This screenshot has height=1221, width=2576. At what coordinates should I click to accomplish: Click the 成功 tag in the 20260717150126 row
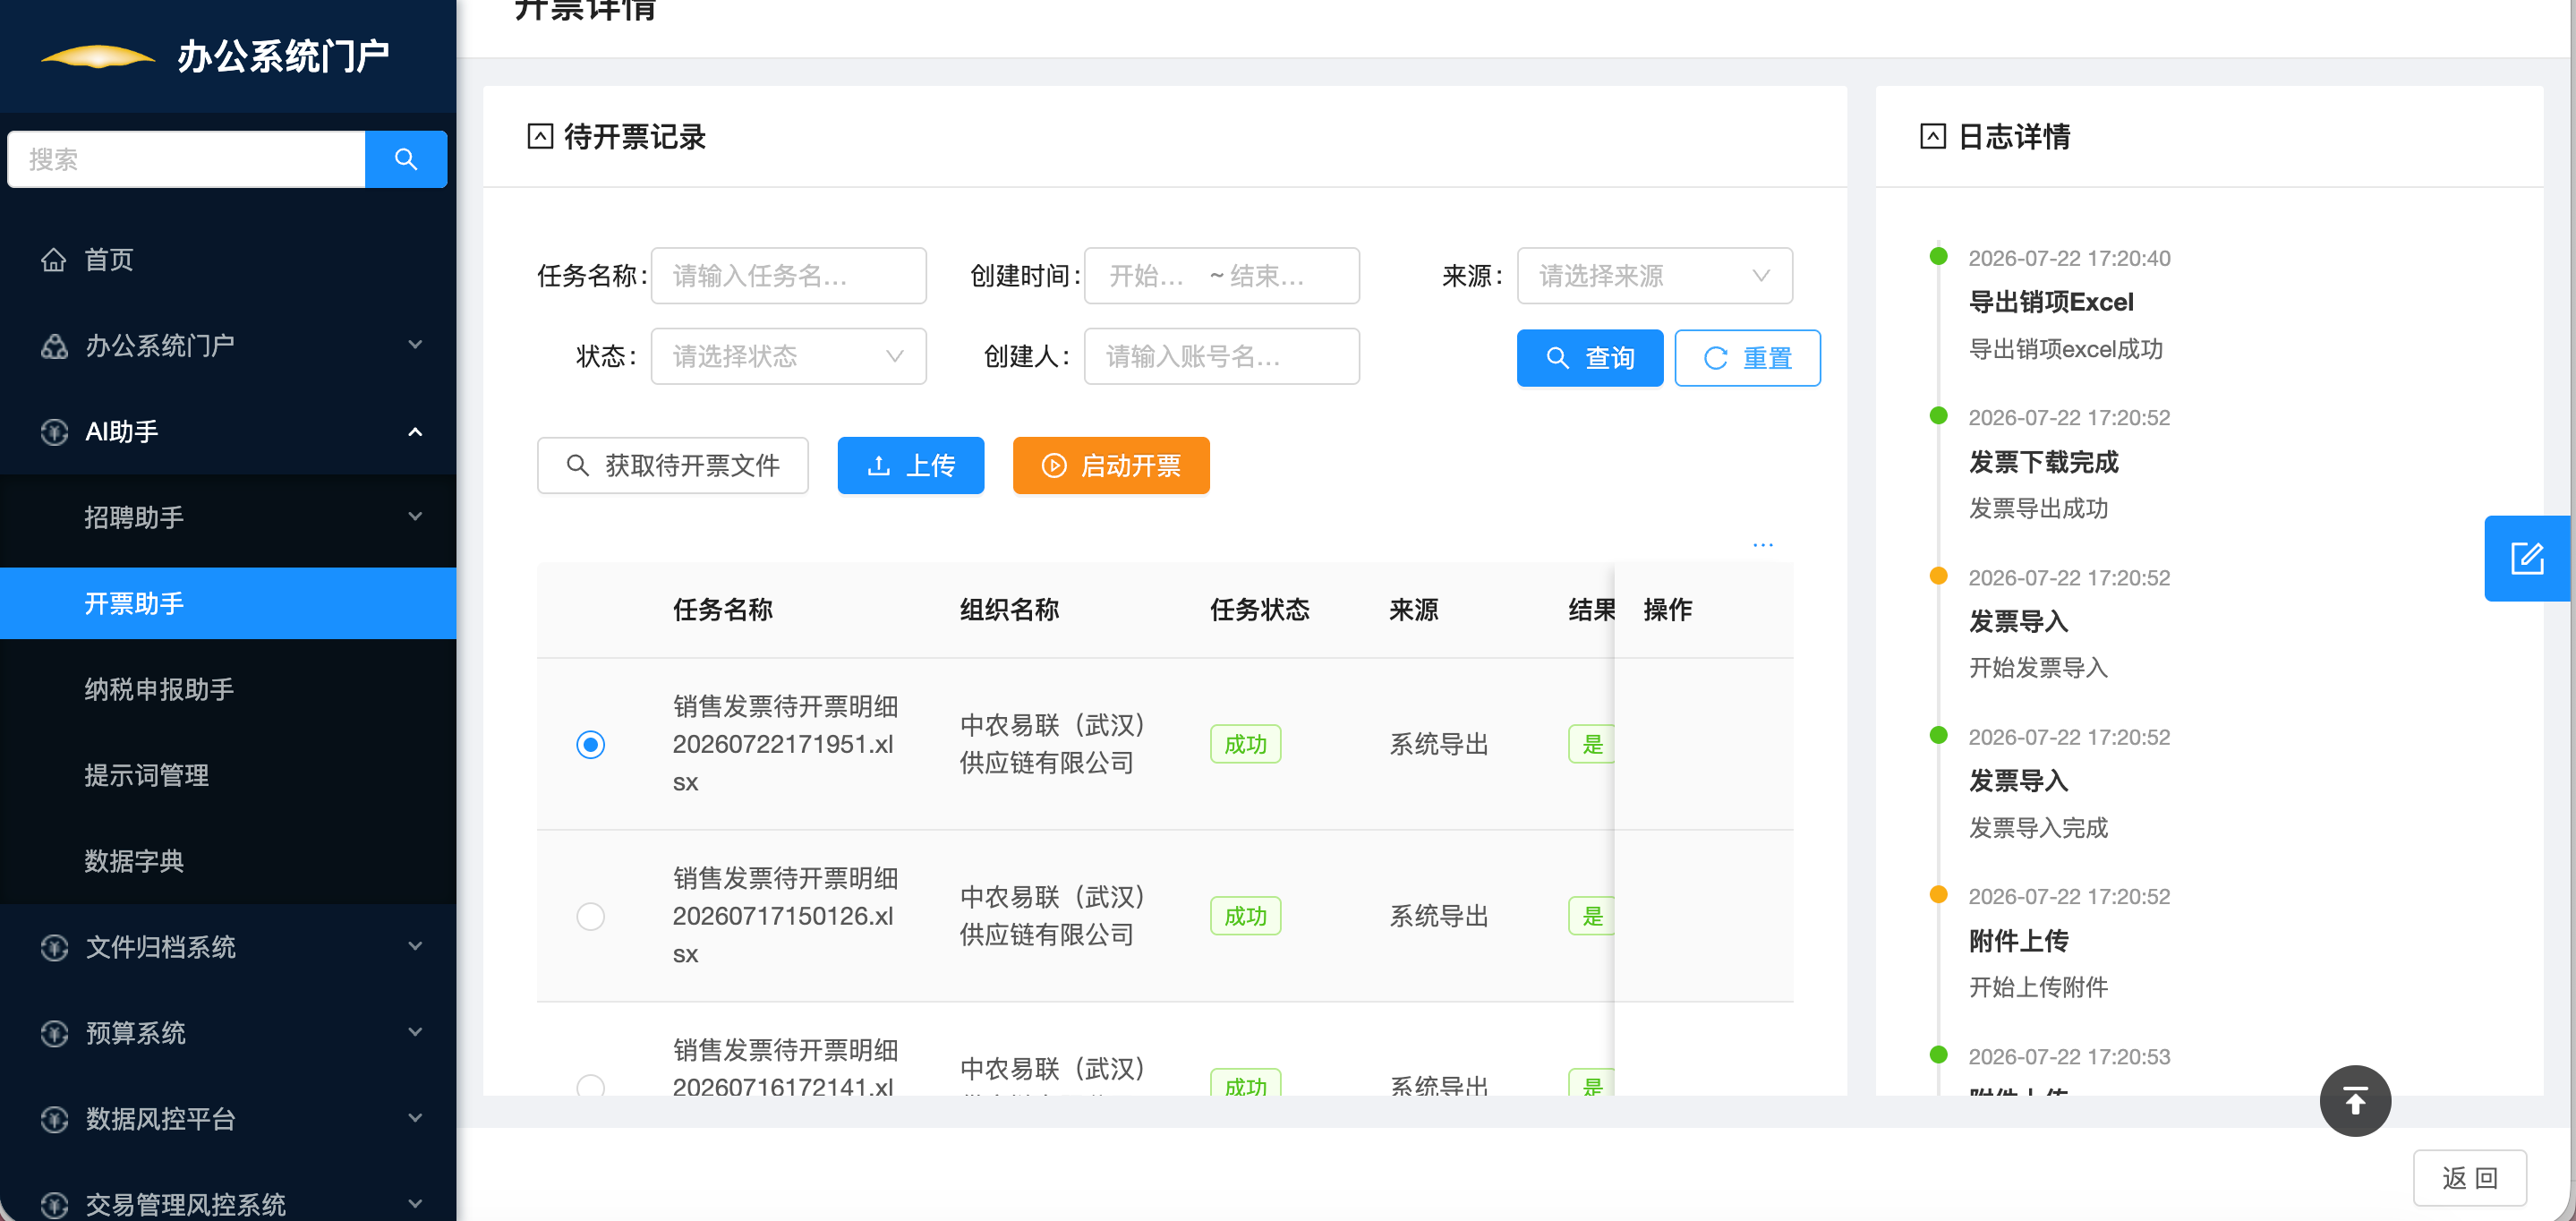[1246, 916]
